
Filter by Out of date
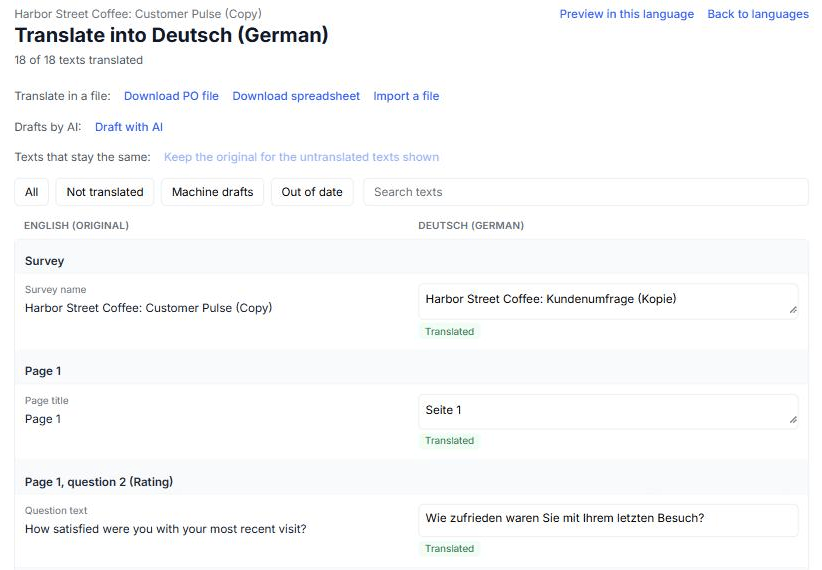[x=312, y=192]
